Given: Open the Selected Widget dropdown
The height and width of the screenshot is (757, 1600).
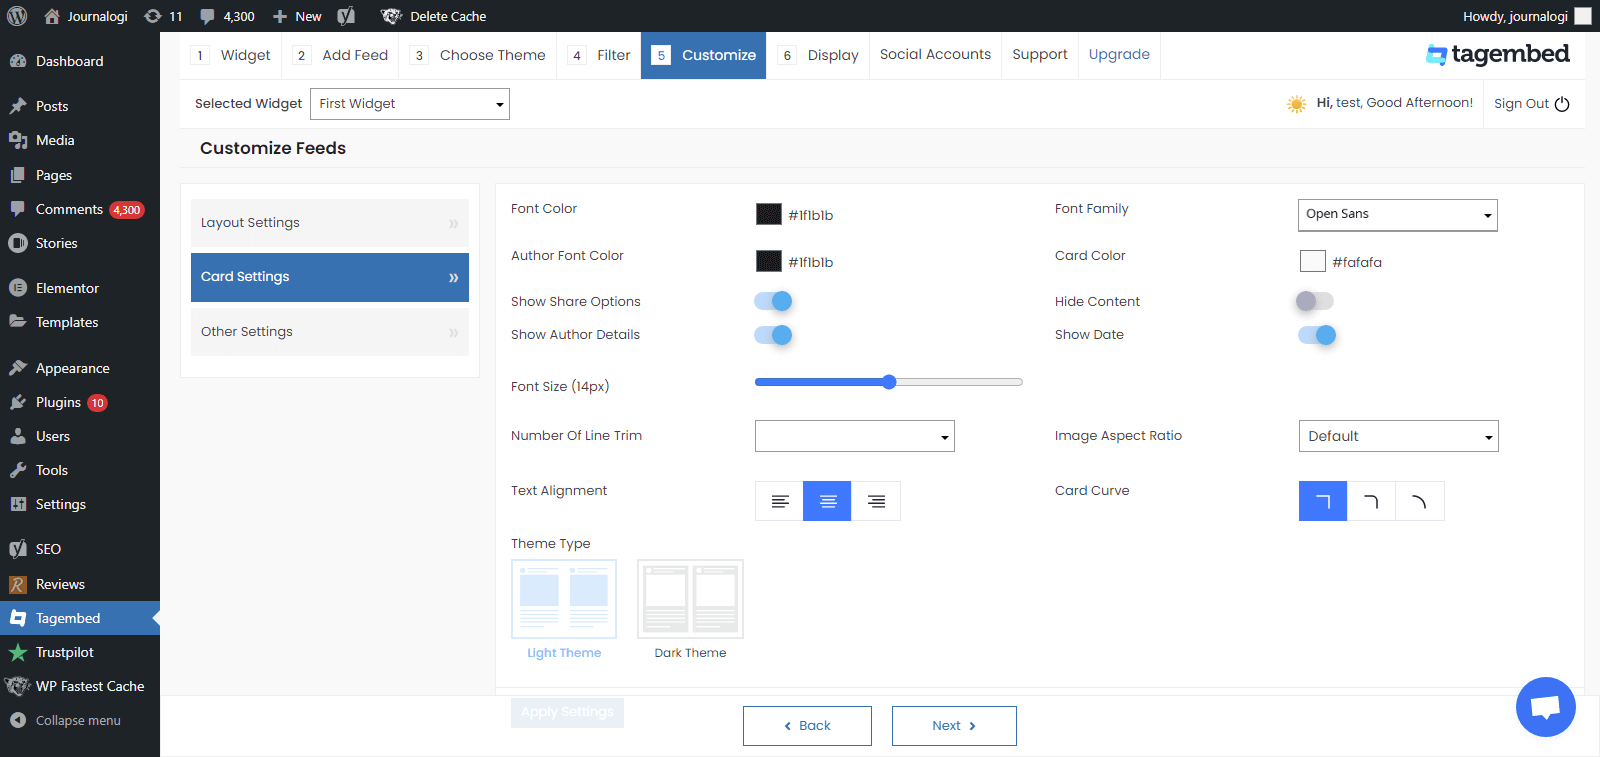Looking at the screenshot, I should pyautogui.click(x=410, y=104).
